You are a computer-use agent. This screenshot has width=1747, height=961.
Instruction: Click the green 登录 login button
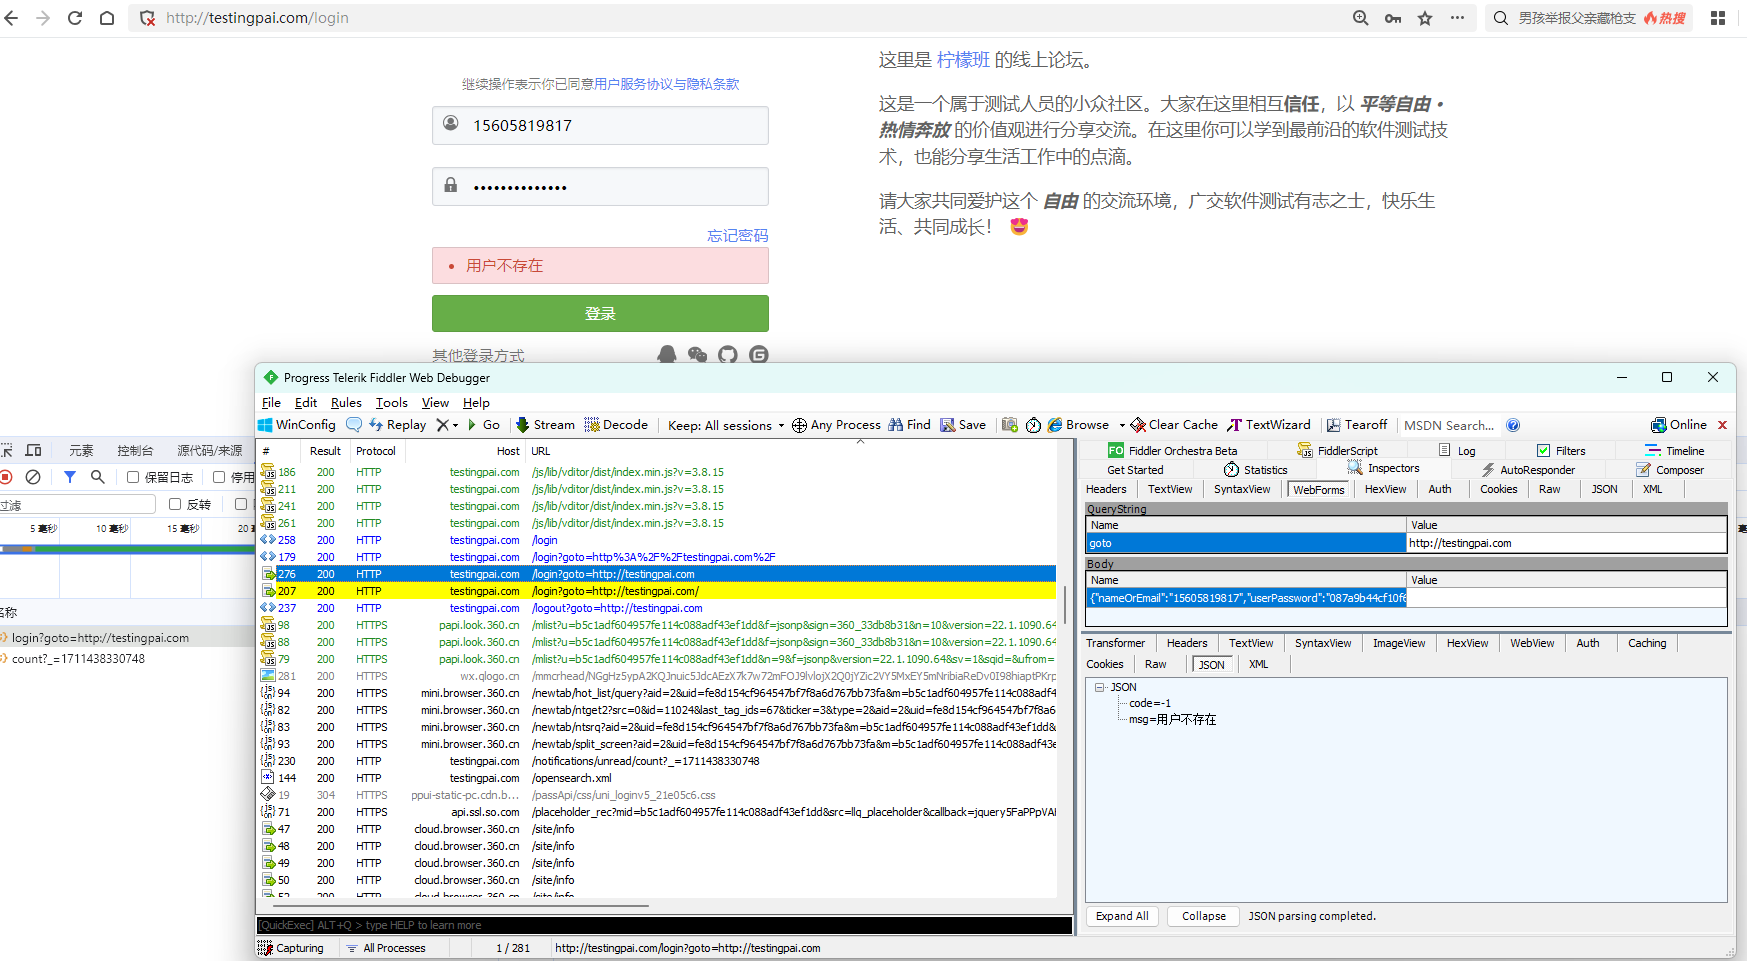click(600, 313)
